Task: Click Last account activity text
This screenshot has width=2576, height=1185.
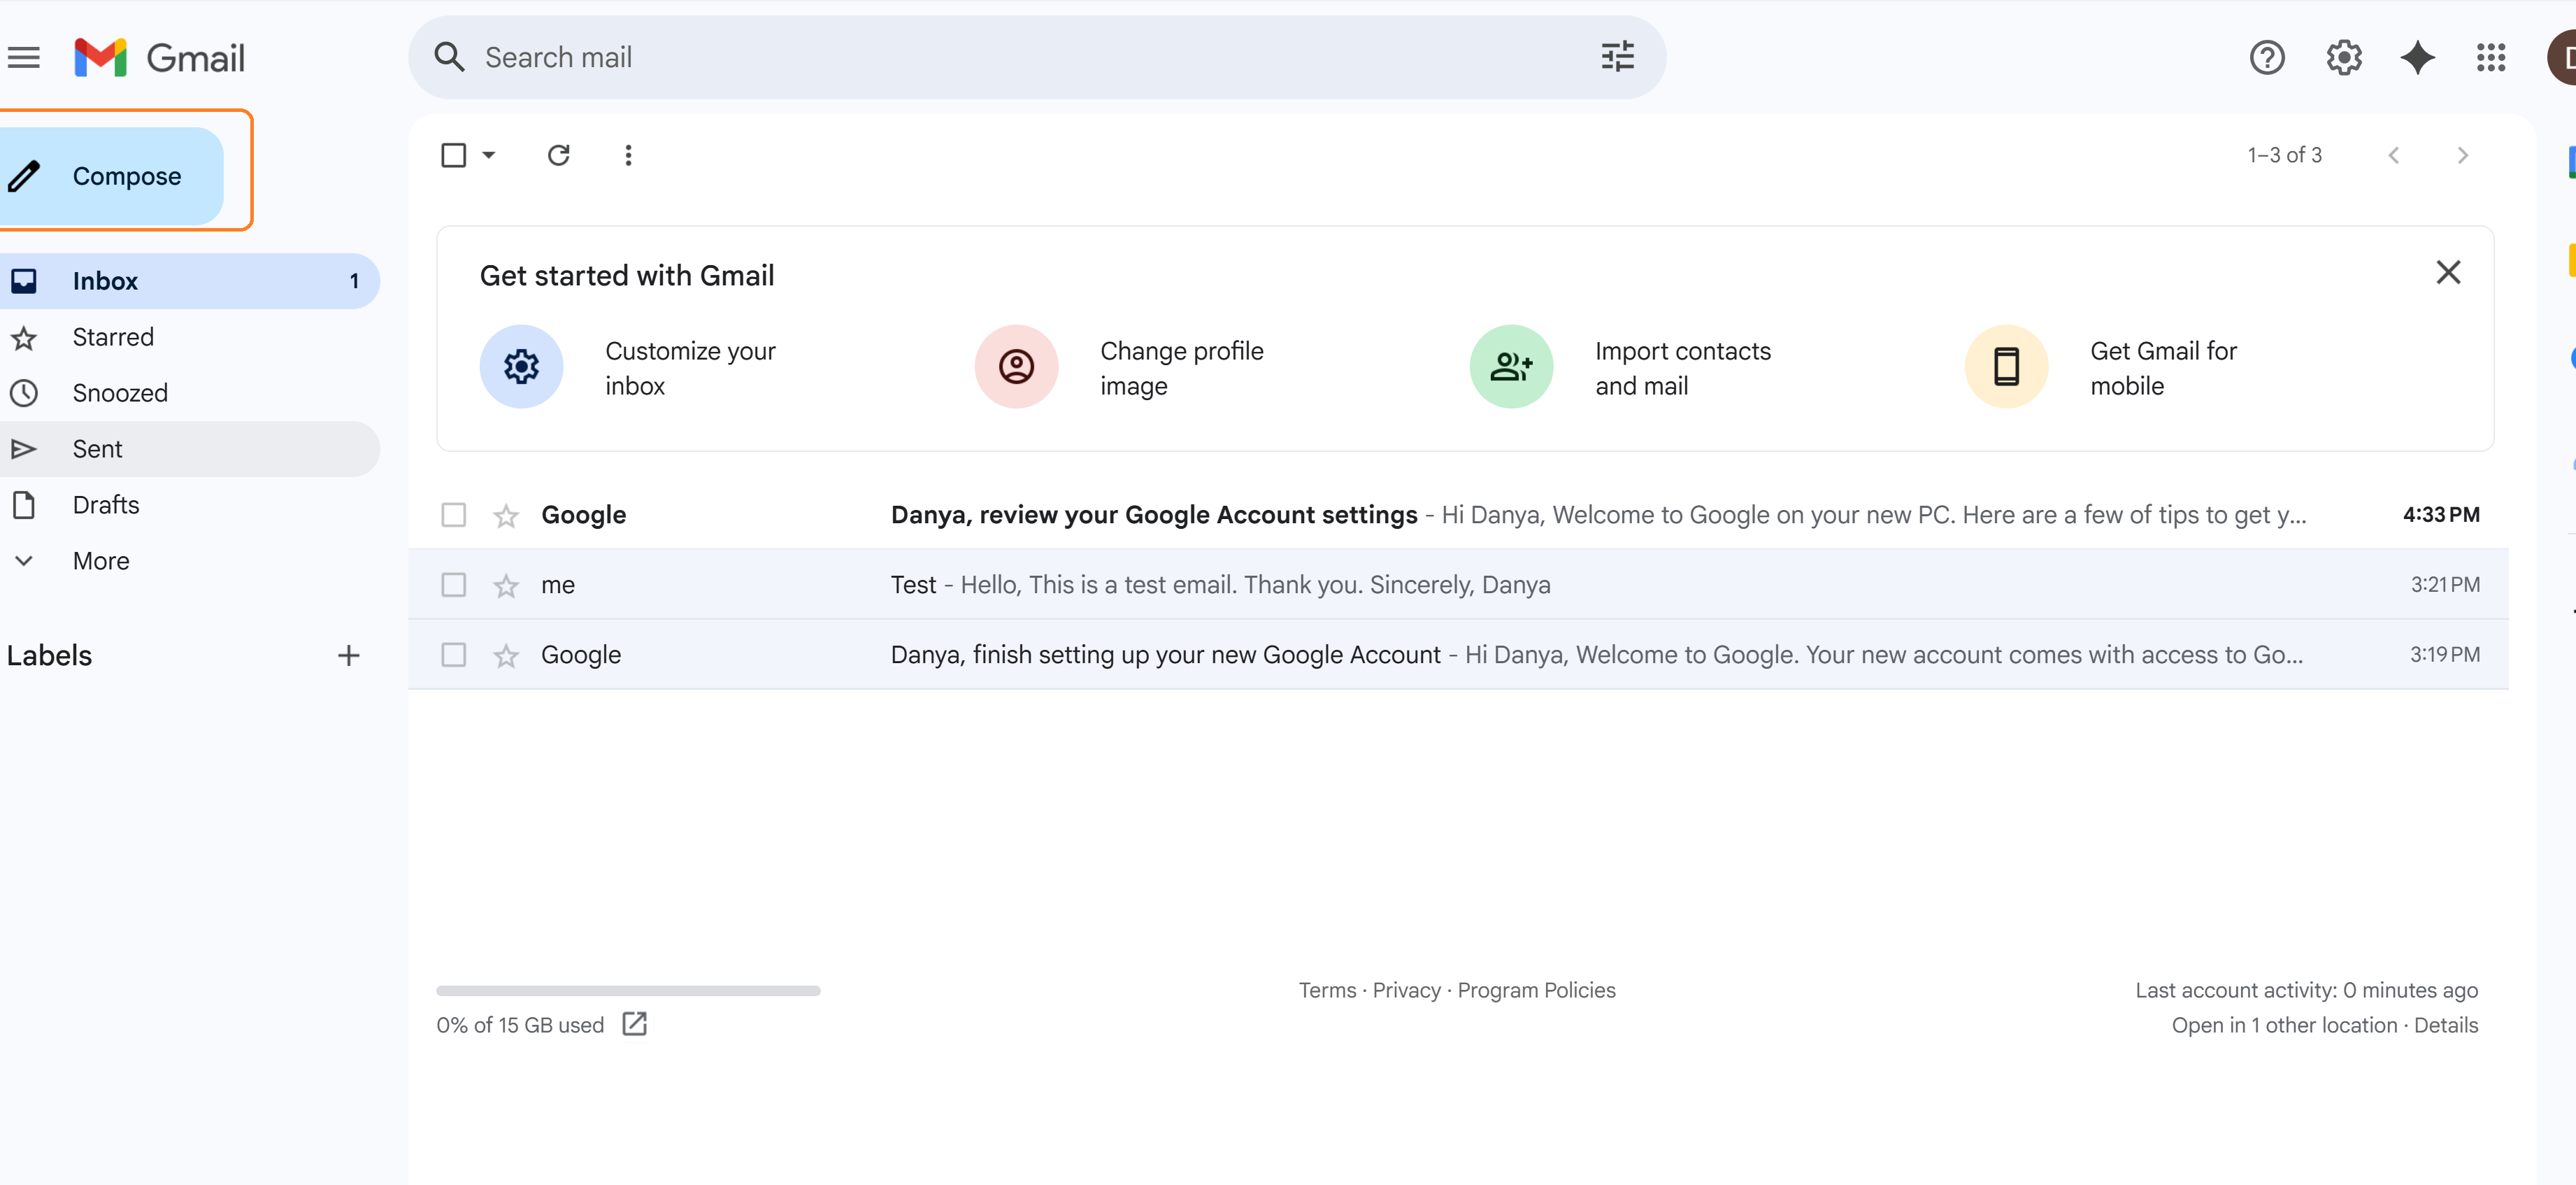Action: [x=2306, y=990]
